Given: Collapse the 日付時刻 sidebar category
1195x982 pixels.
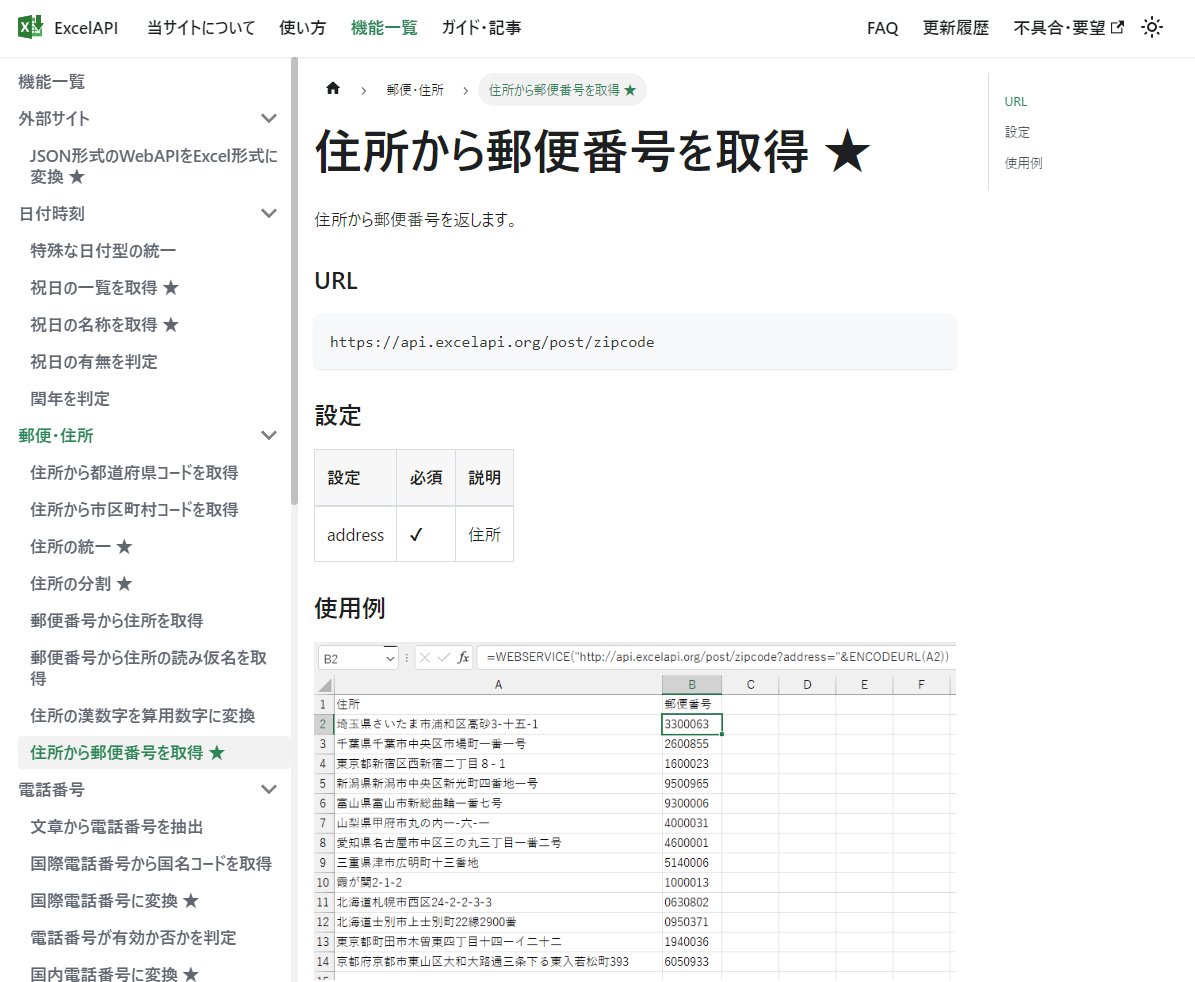Looking at the screenshot, I should (x=268, y=213).
